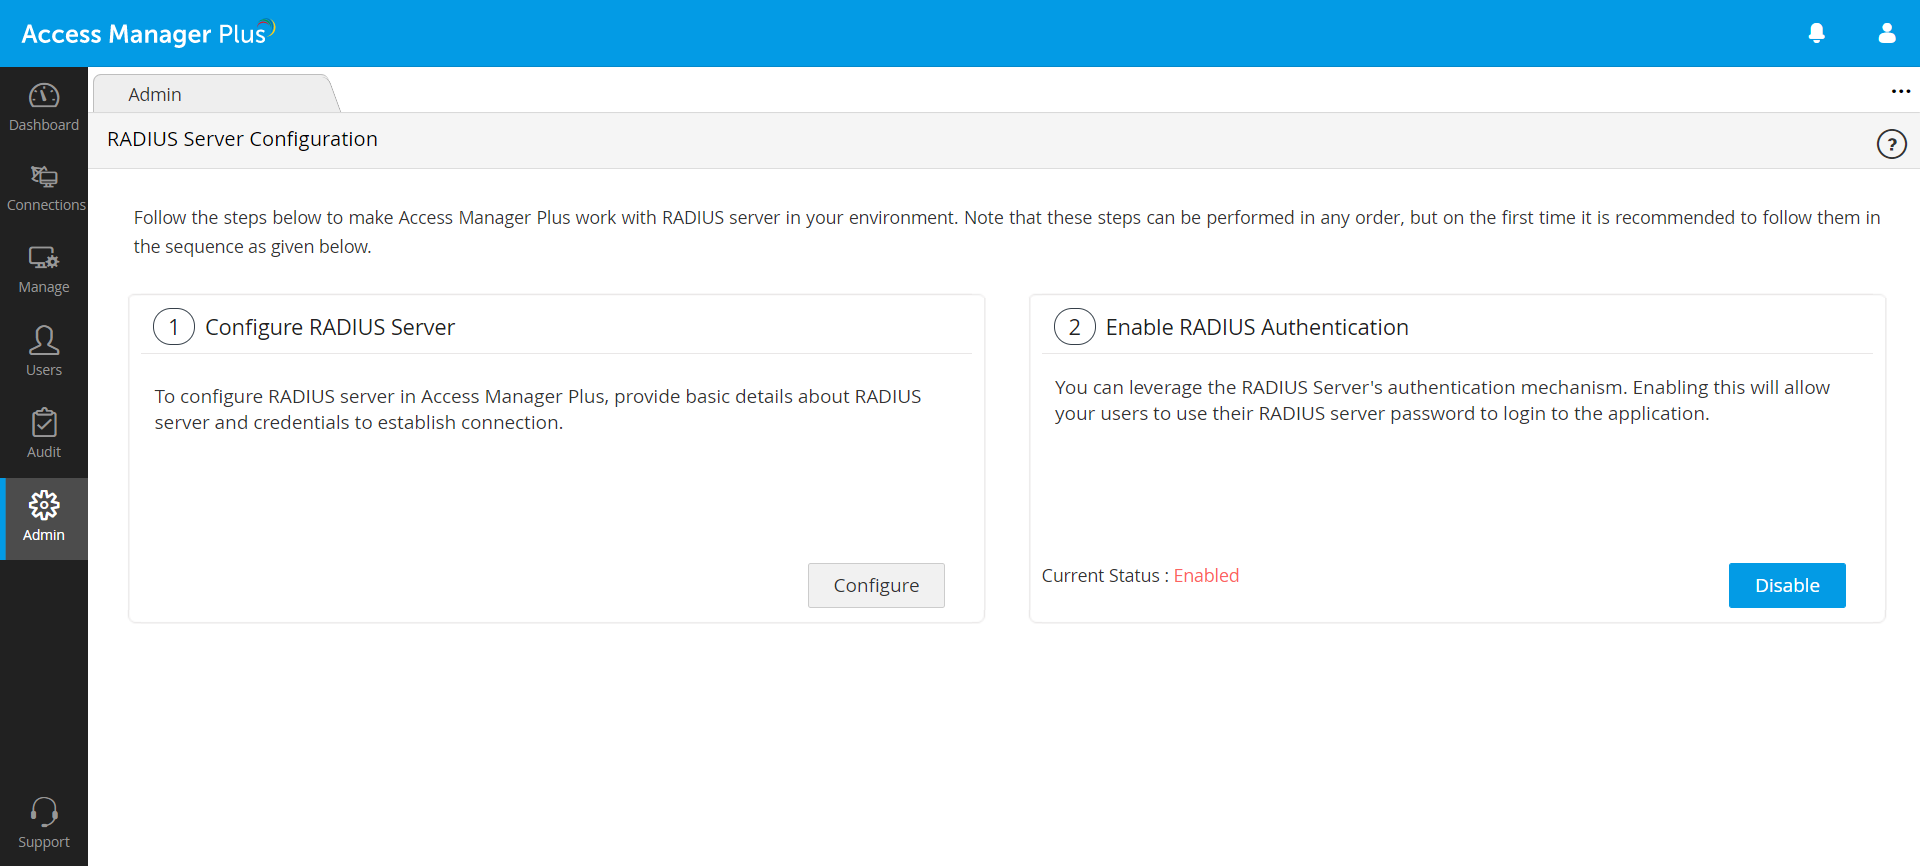Open the three-dot more options menu
The width and height of the screenshot is (1920, 866).
(x=1900, y=91)
